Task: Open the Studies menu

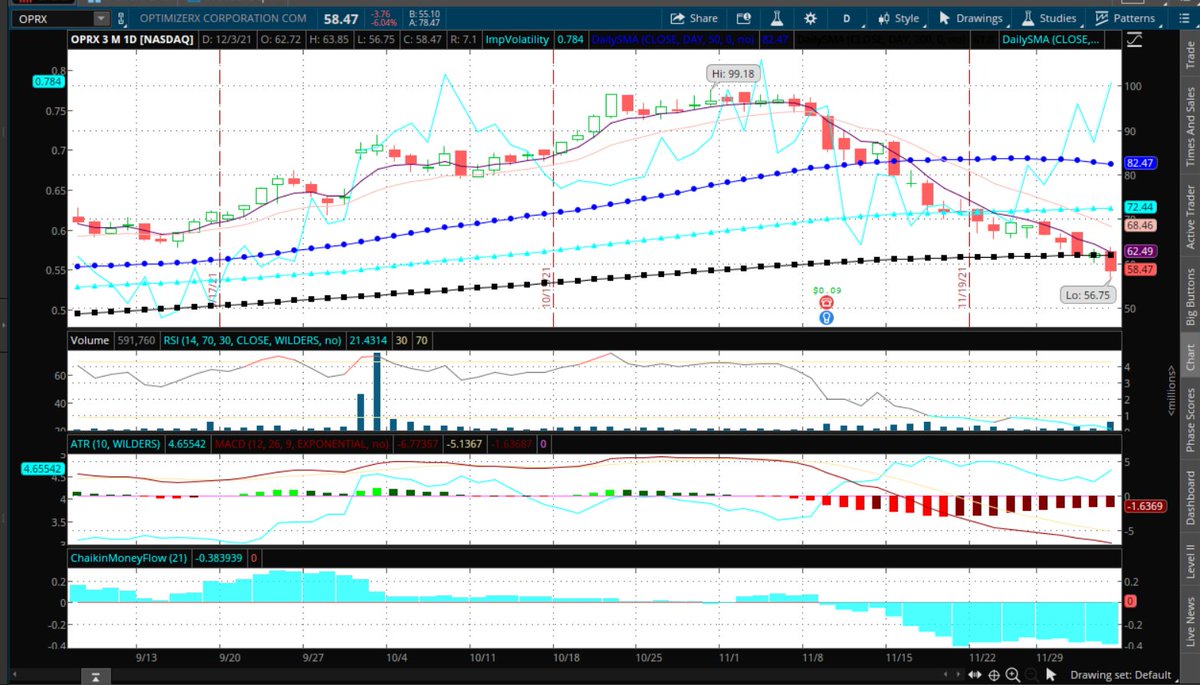Action: click(x=1048, y=18)
